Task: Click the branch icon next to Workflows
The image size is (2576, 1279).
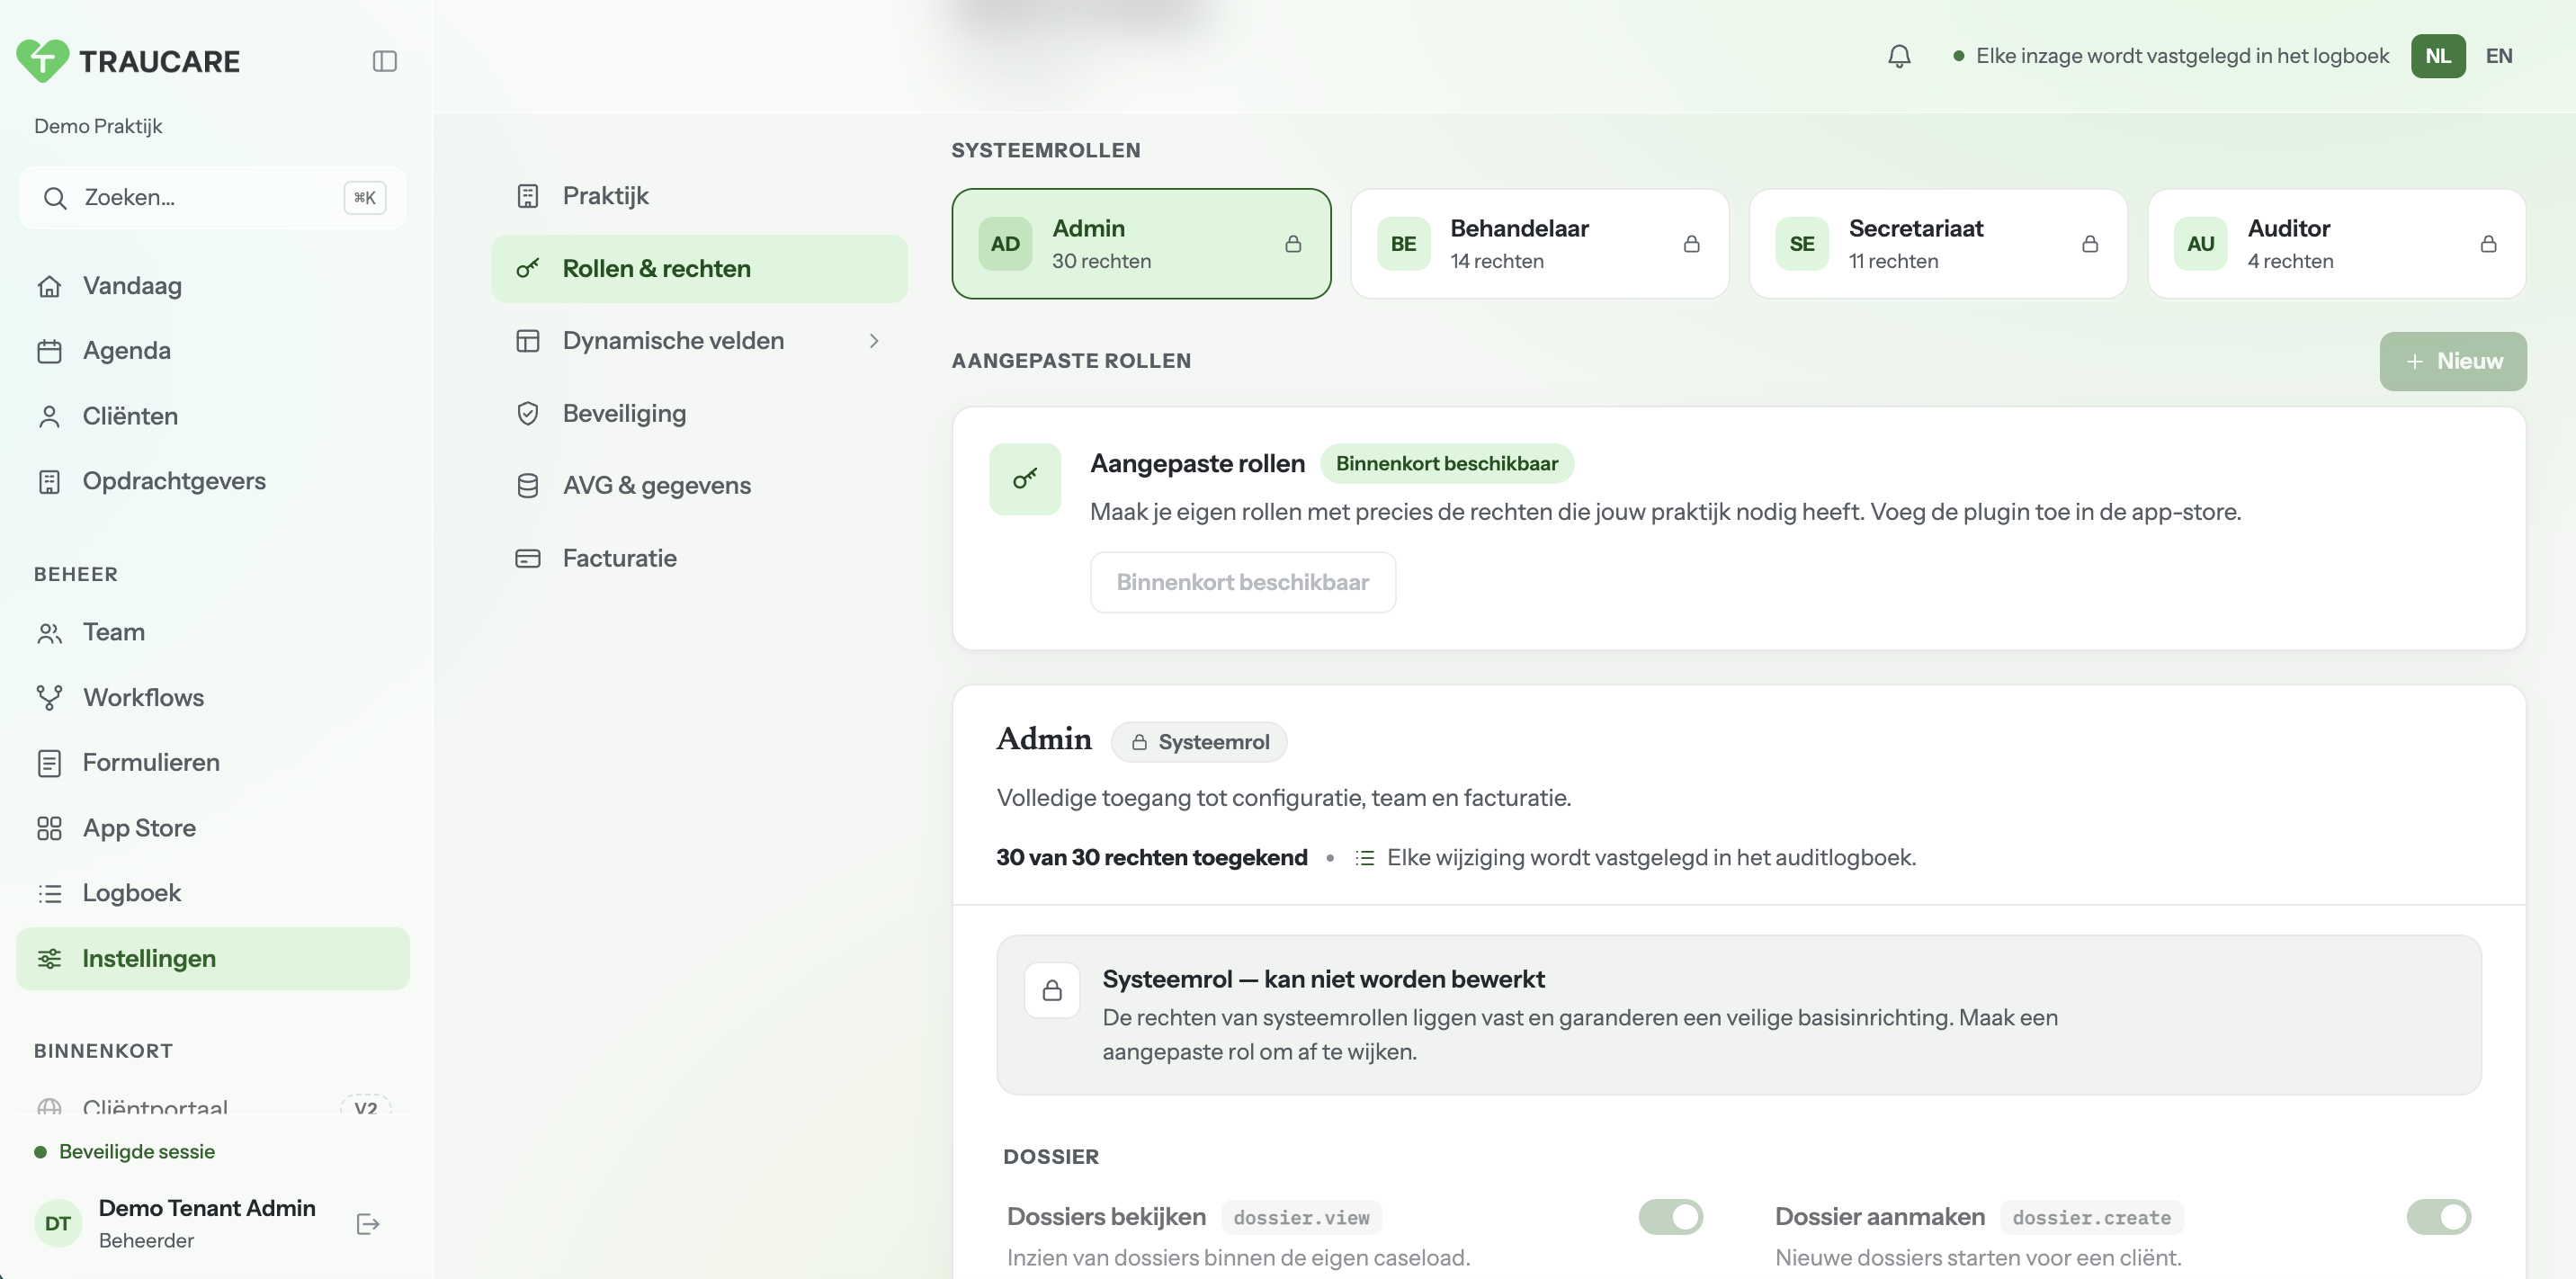Action: 49,697
